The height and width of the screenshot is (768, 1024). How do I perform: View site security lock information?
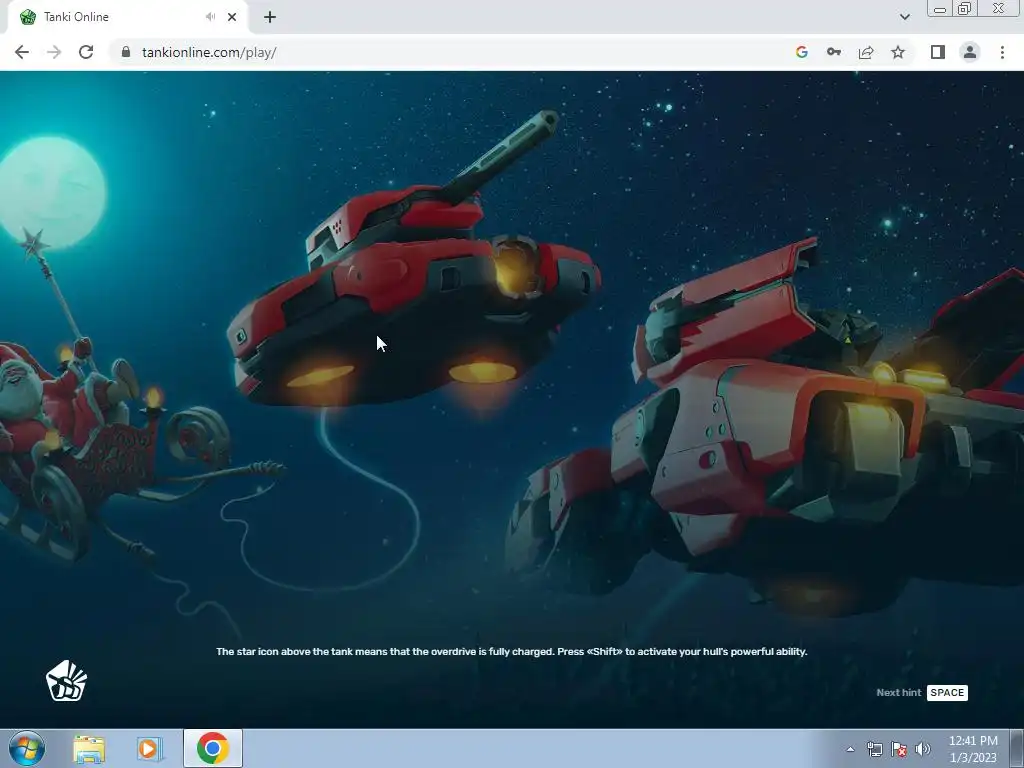(126, 52)
